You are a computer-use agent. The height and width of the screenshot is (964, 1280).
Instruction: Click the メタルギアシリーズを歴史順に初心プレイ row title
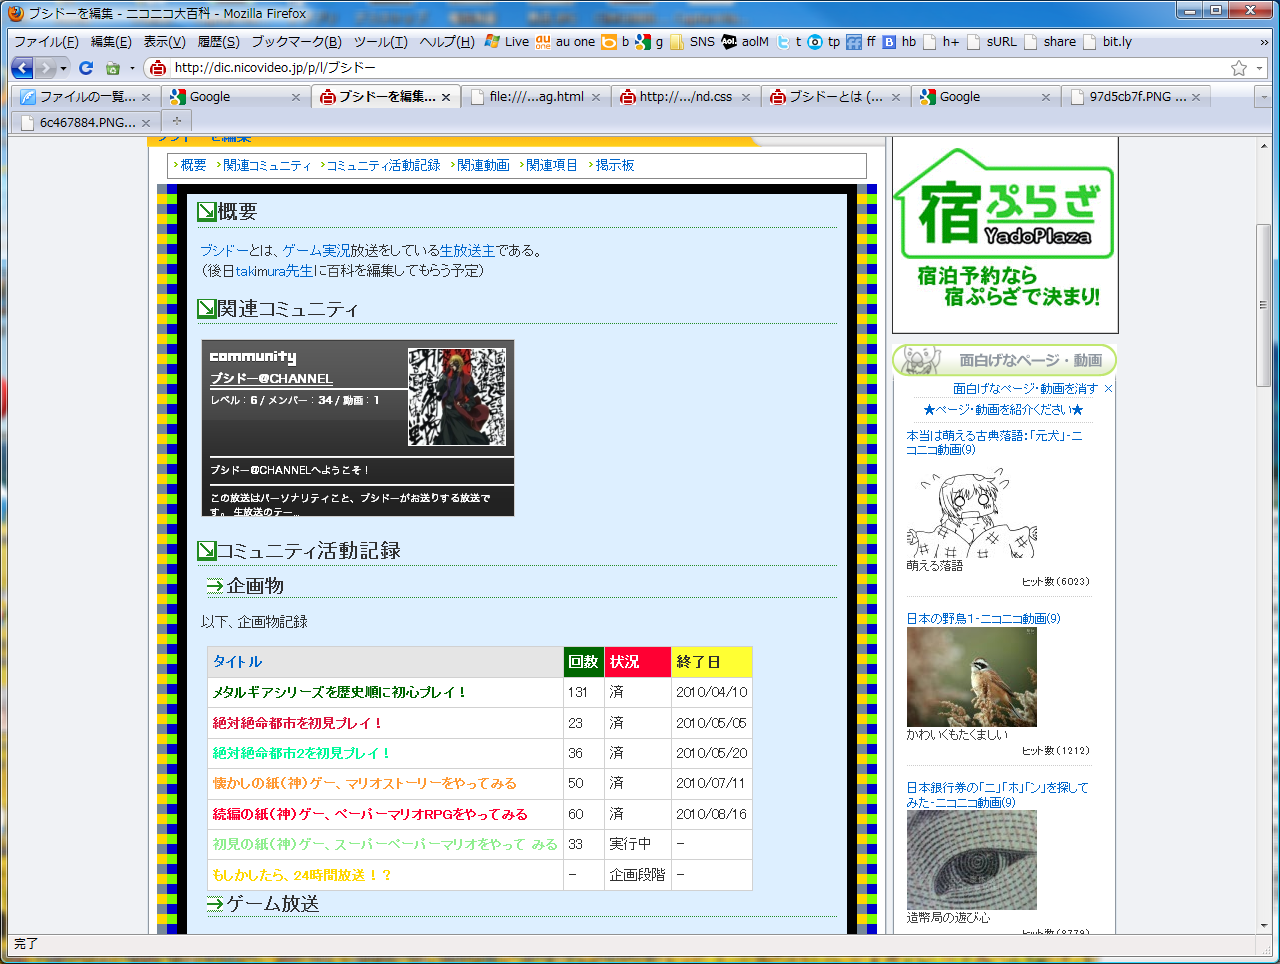click(339, 692)
